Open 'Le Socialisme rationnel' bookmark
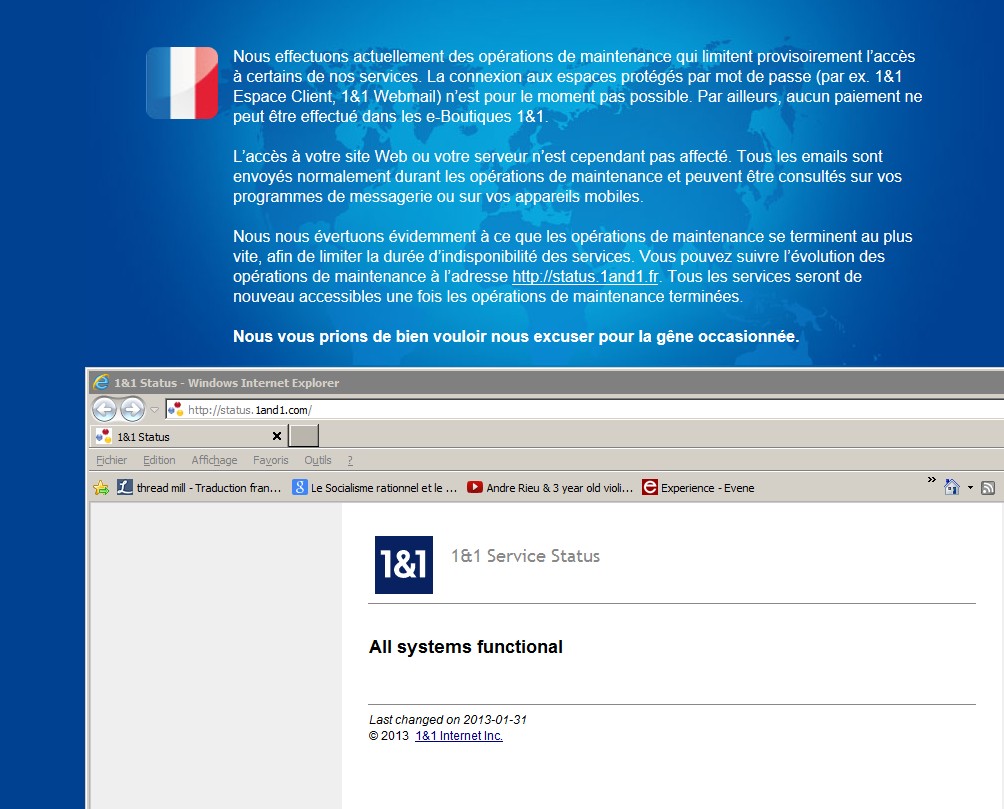The width and height of the screenshot is (1004, 809). pyautogui.click(x=375, y=487)
